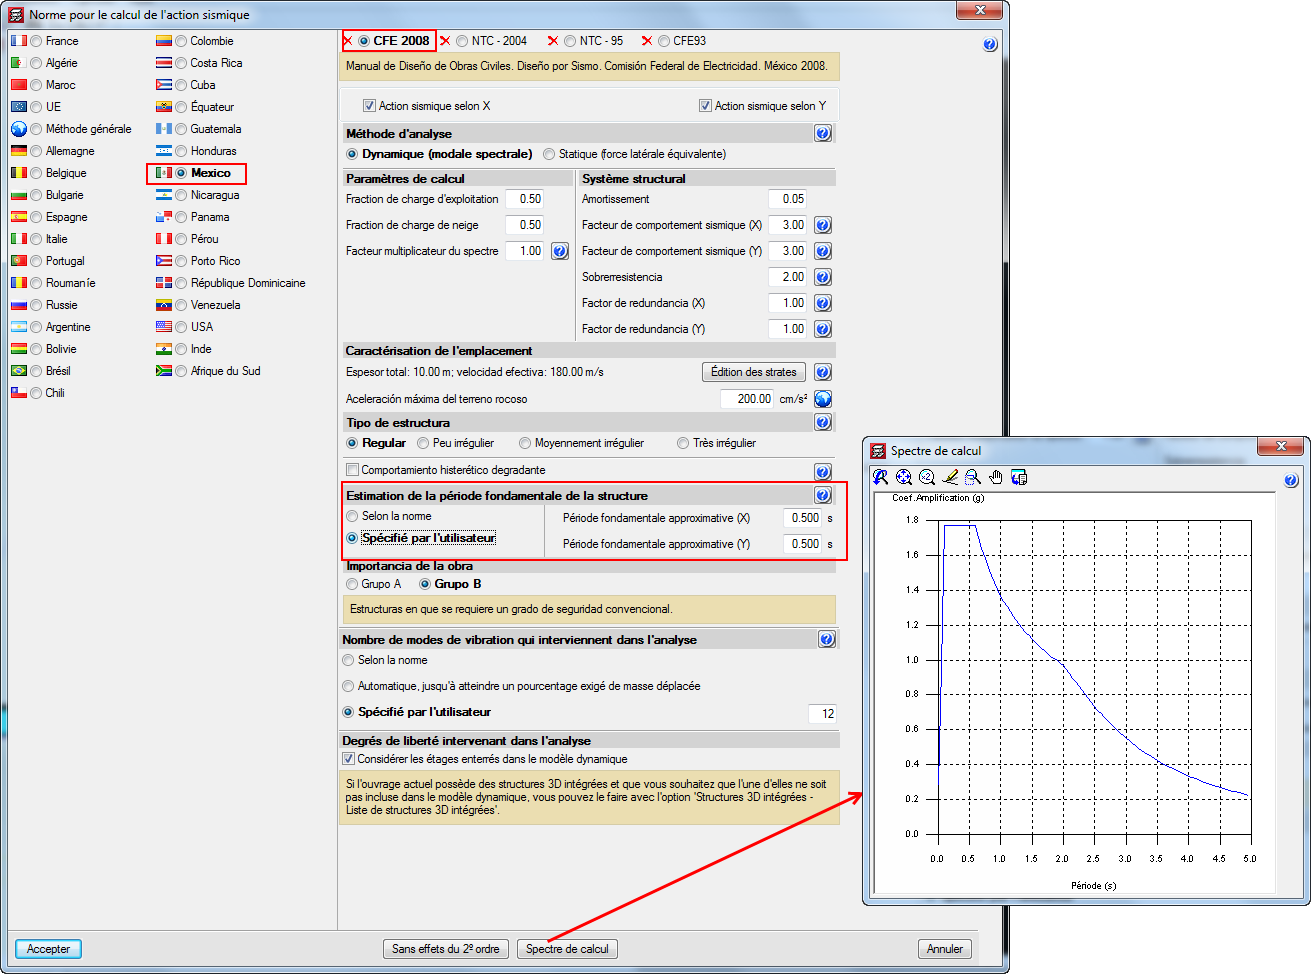1313x974 pixels.
Task: Select Statique (force latérale équivalente) method
Action: coord(549,154)
